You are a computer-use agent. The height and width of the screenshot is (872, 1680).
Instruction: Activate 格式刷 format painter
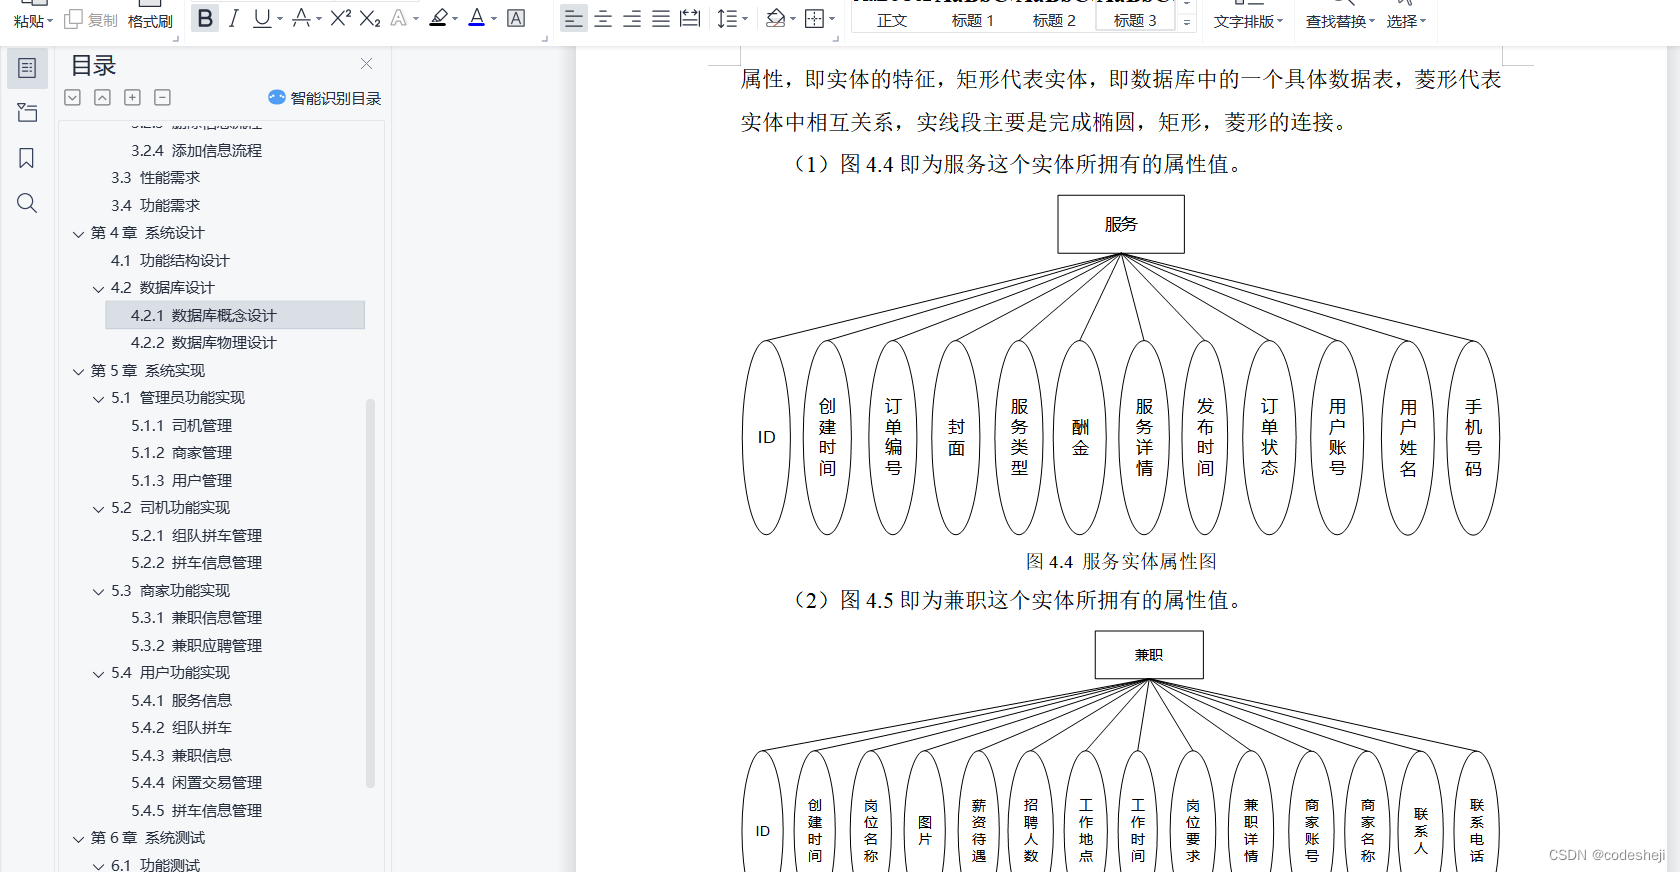150,21
